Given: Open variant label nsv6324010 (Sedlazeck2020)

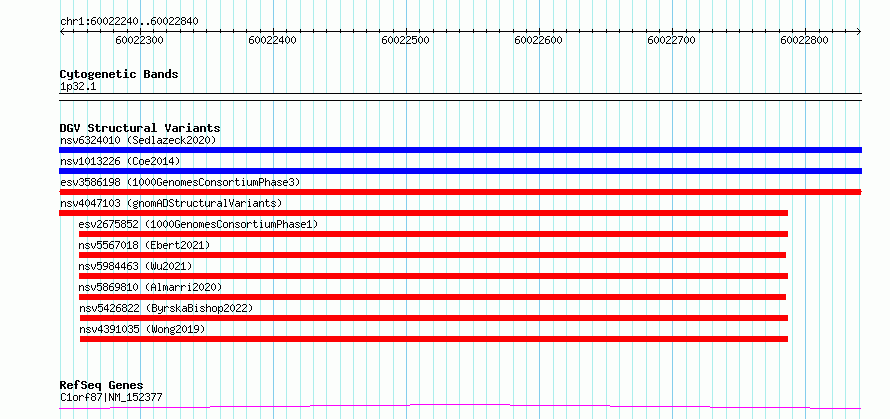Looking at the screenshot, I should (138, 140).
